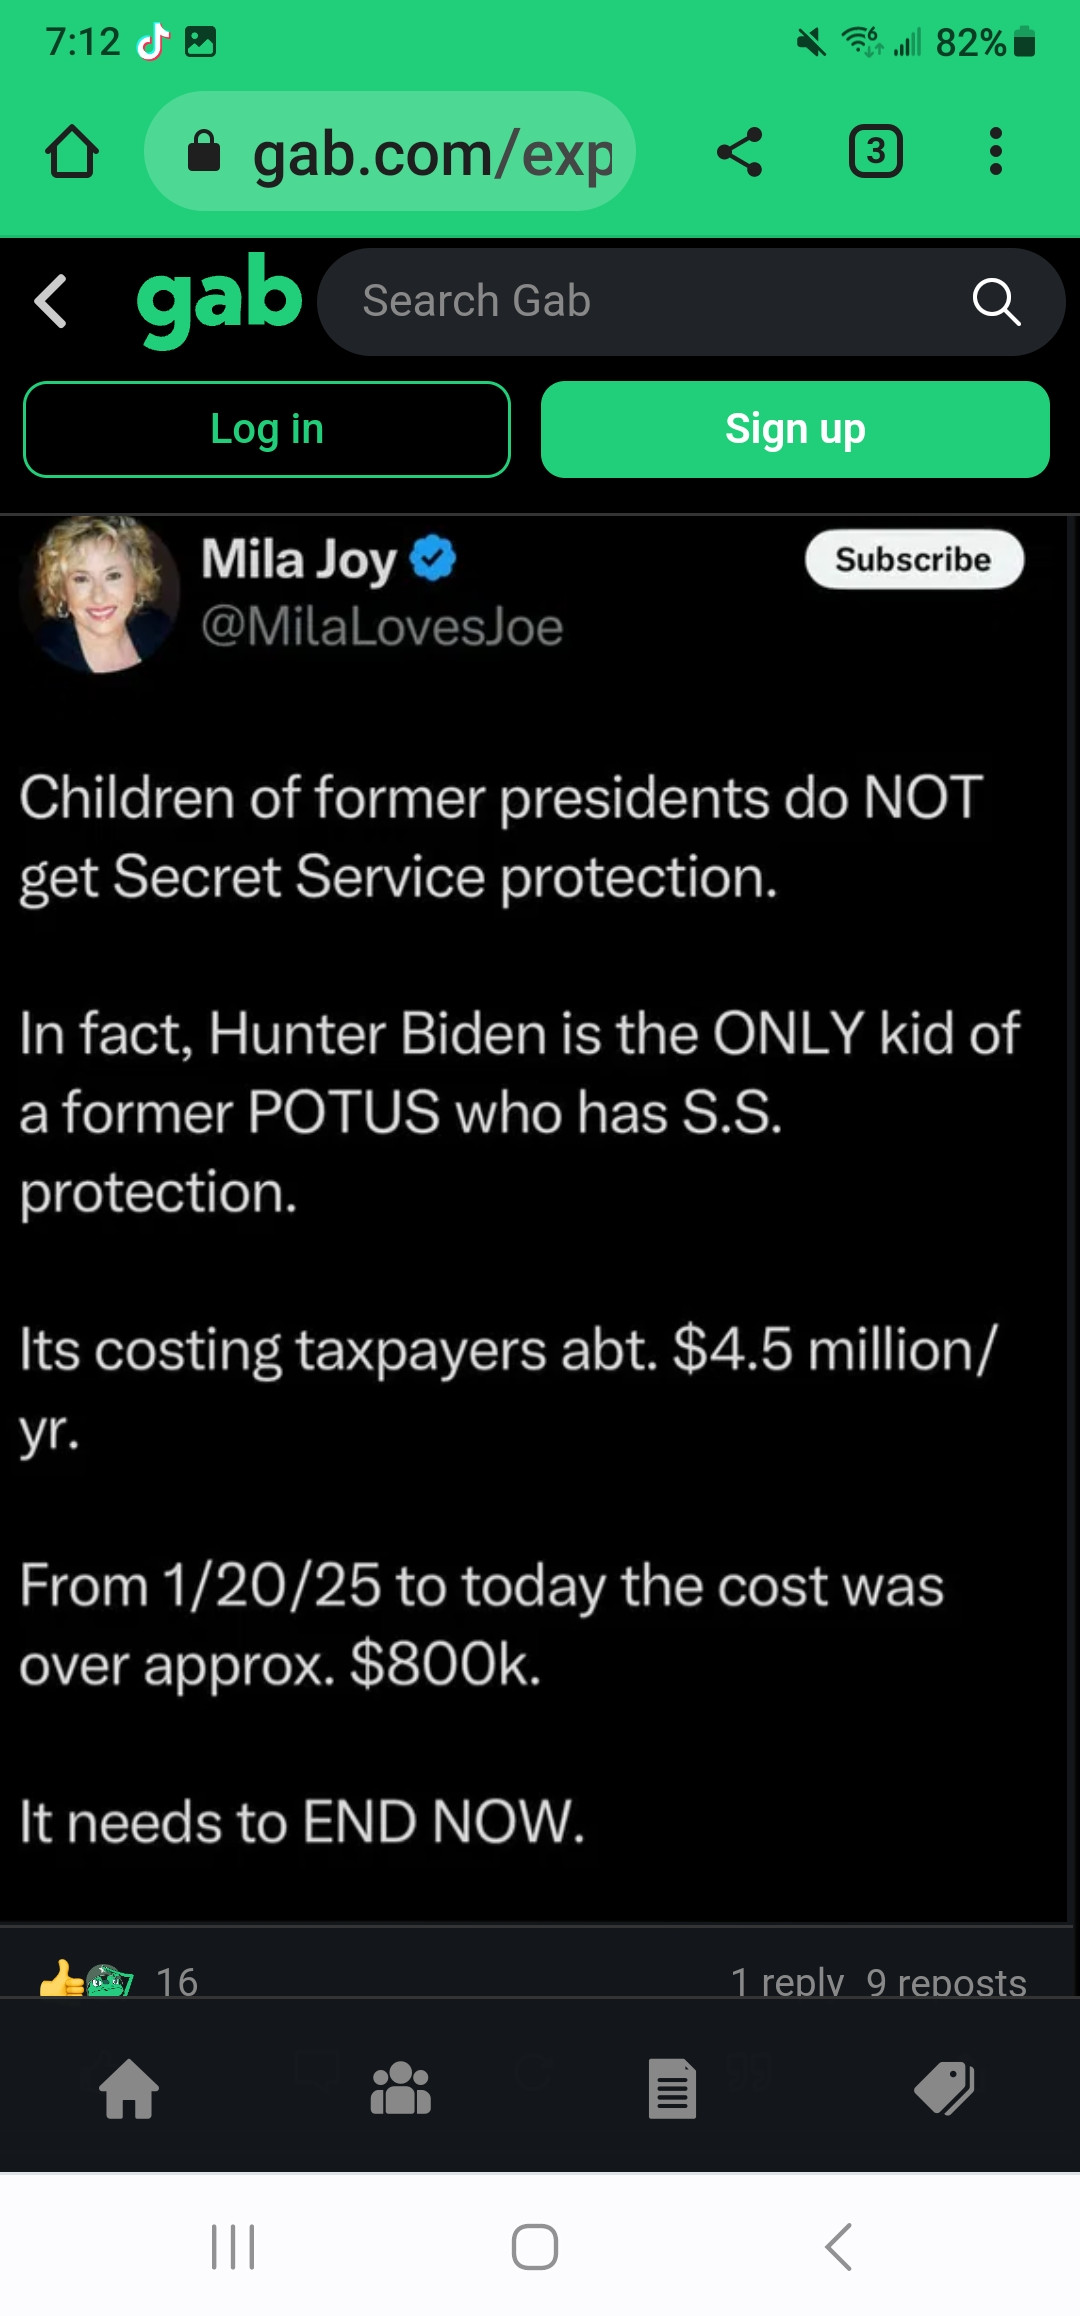The width and height of the screenshot is (1080, 2316).
Task: Open the Groups tab in Gab's footer
Action: 400,2089
